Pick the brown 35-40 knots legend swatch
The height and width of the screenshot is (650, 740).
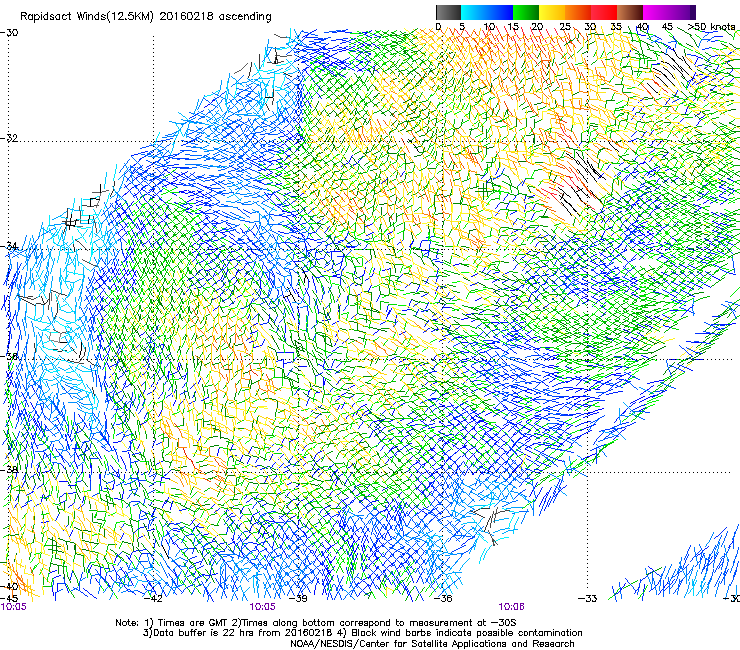(630, 12)
